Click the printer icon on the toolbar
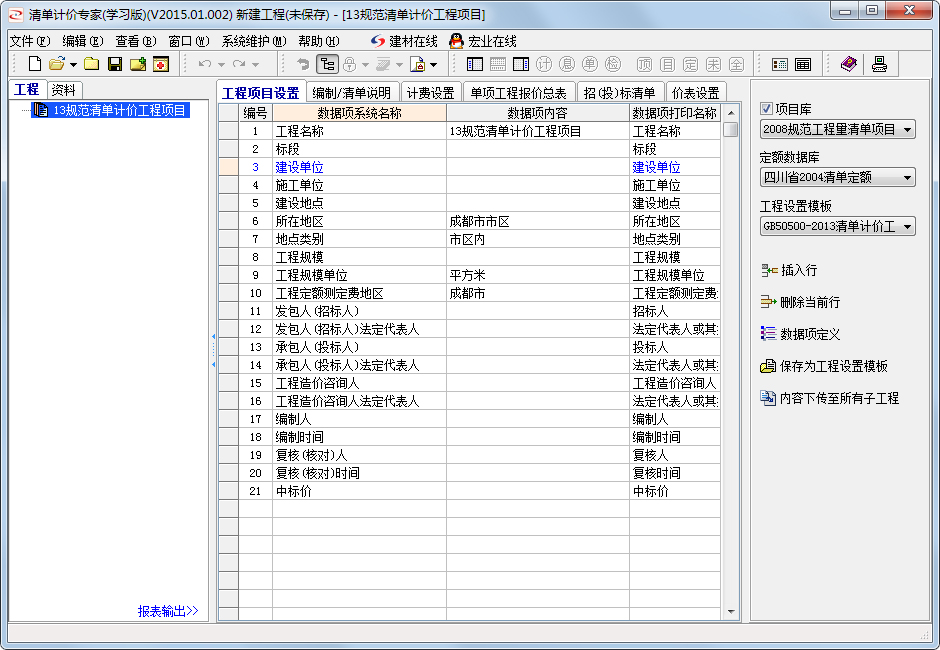This screenshot has height=650, width=940. (x=880, y=63)
